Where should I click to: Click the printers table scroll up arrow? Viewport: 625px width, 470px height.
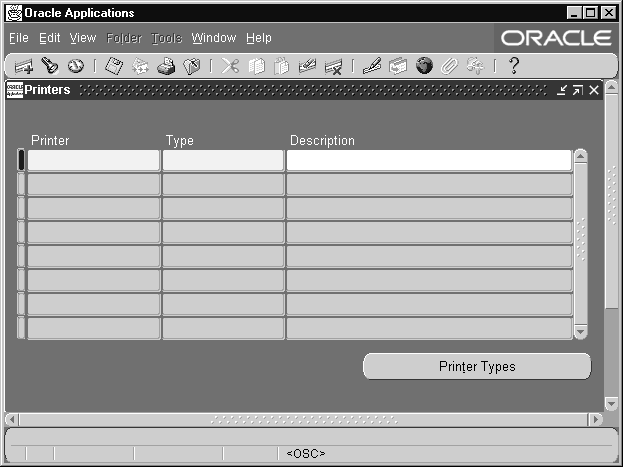point(581,156)
